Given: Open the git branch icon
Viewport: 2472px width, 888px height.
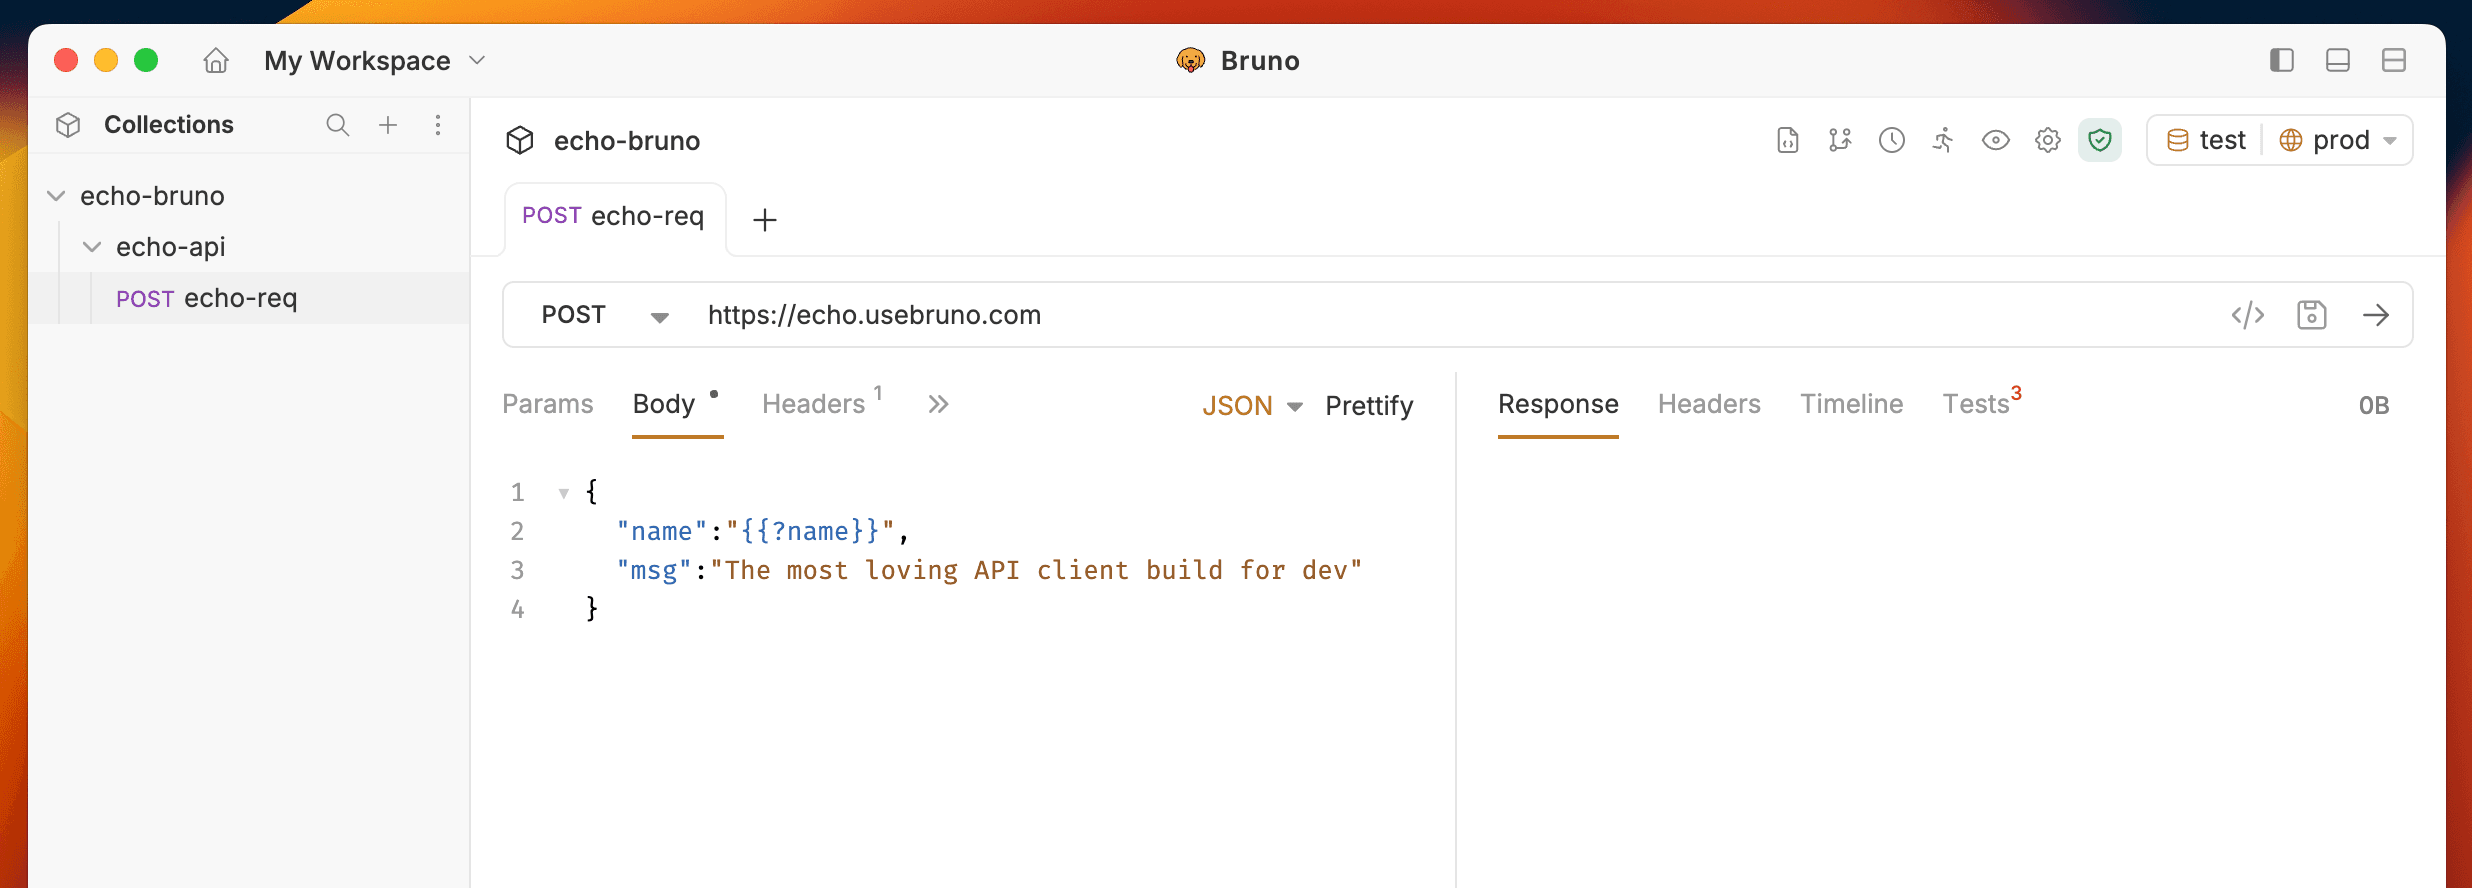Looking at the screenshot, I should click(x=1839, y=140).
